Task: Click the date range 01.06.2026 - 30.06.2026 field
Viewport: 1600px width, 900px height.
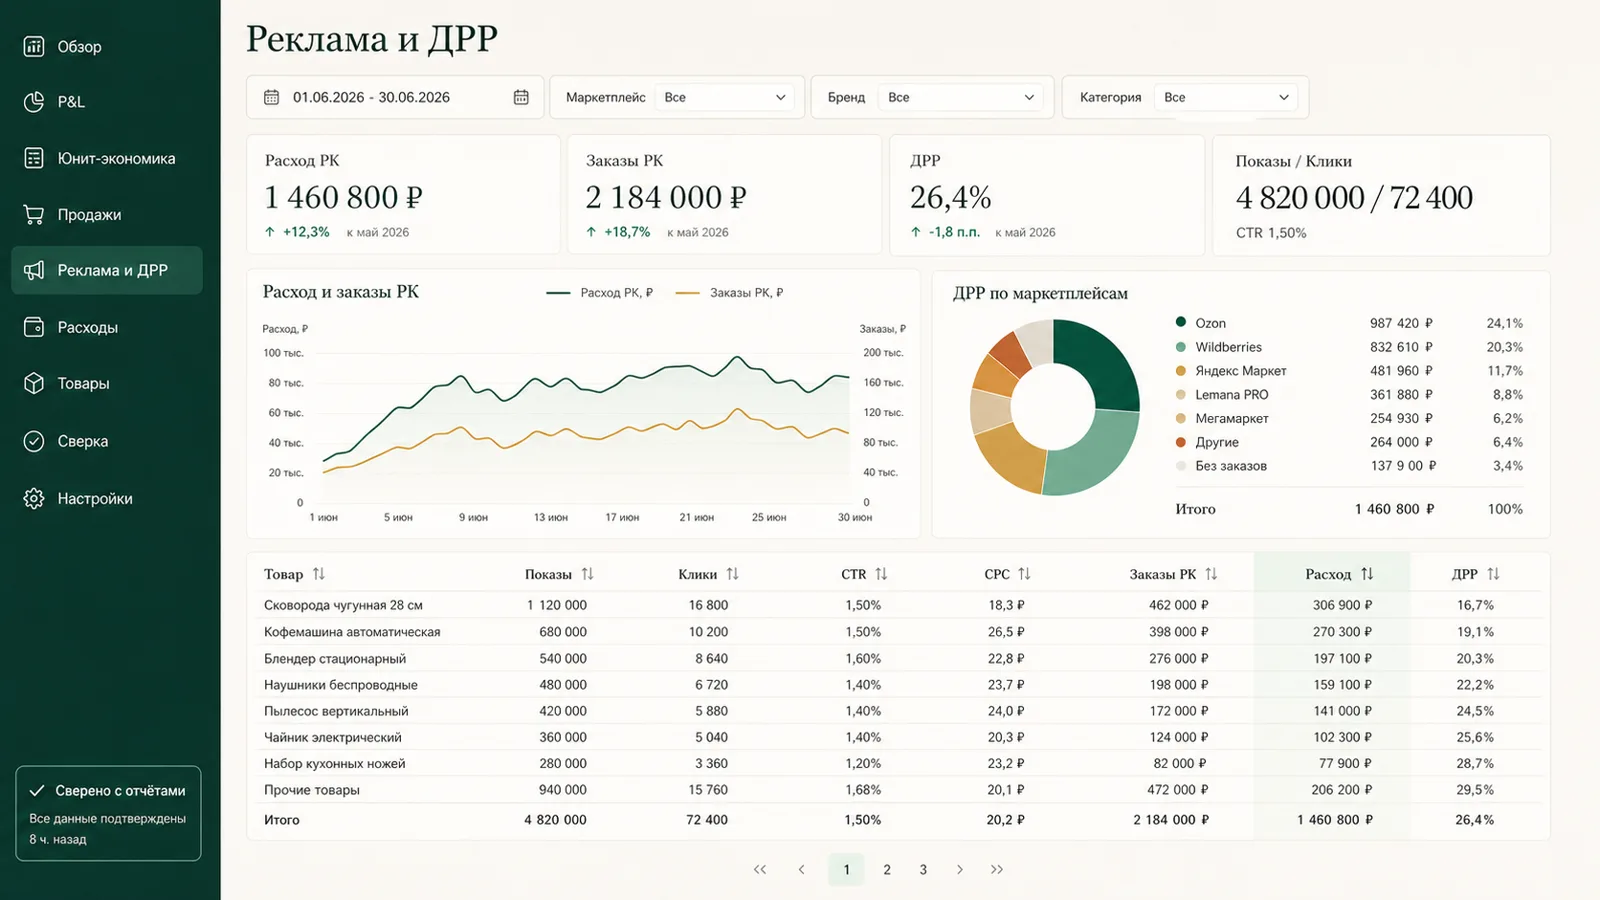Action: tap(395, 97)
